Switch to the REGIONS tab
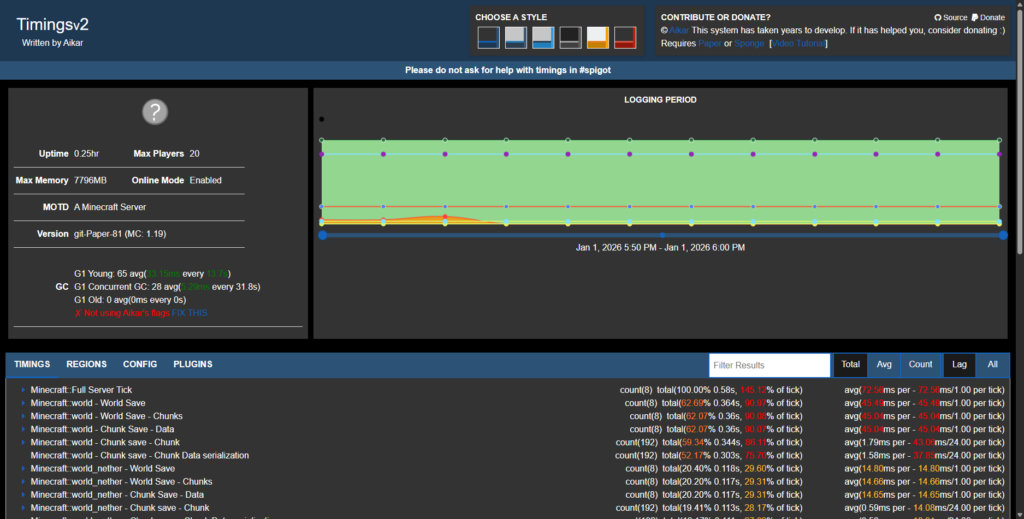Viewport: 1024px width, 519px height. coord(86,364)
